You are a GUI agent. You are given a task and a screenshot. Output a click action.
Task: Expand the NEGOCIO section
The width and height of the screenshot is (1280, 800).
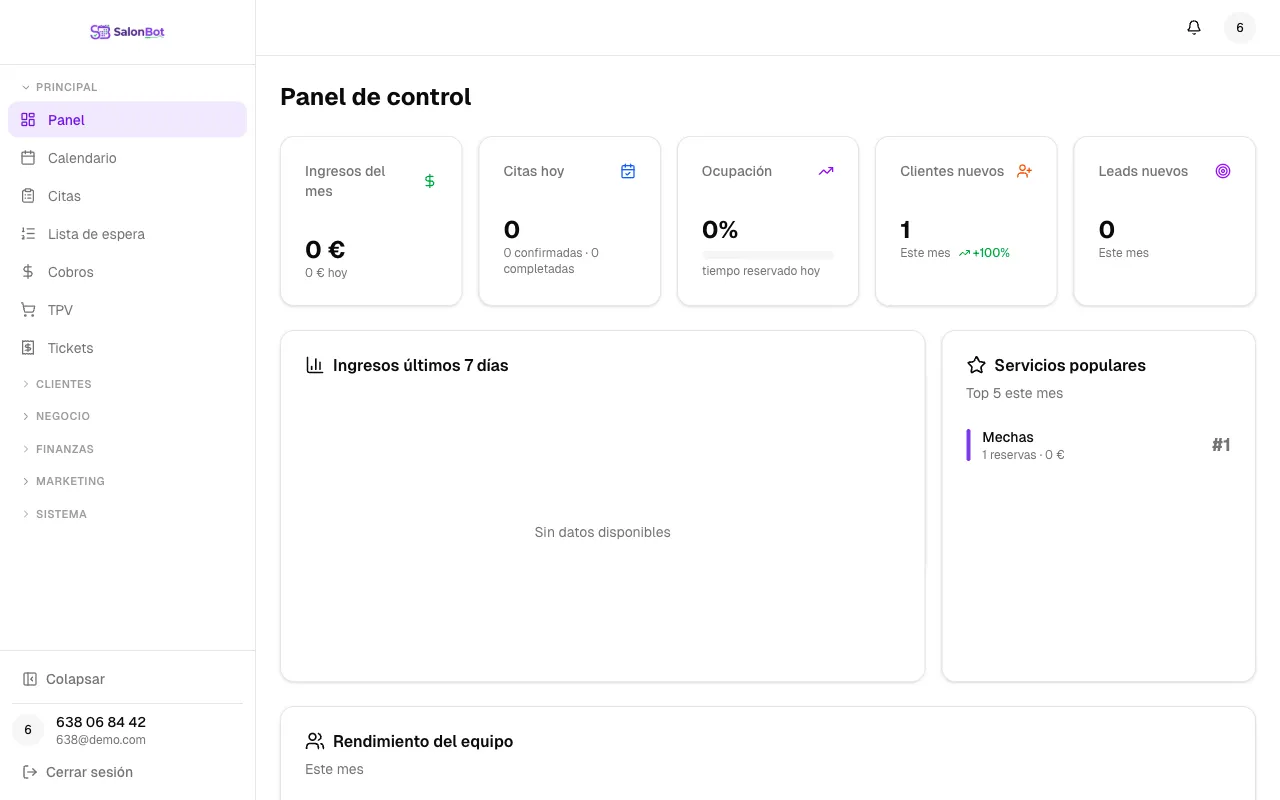click(63, 416)
